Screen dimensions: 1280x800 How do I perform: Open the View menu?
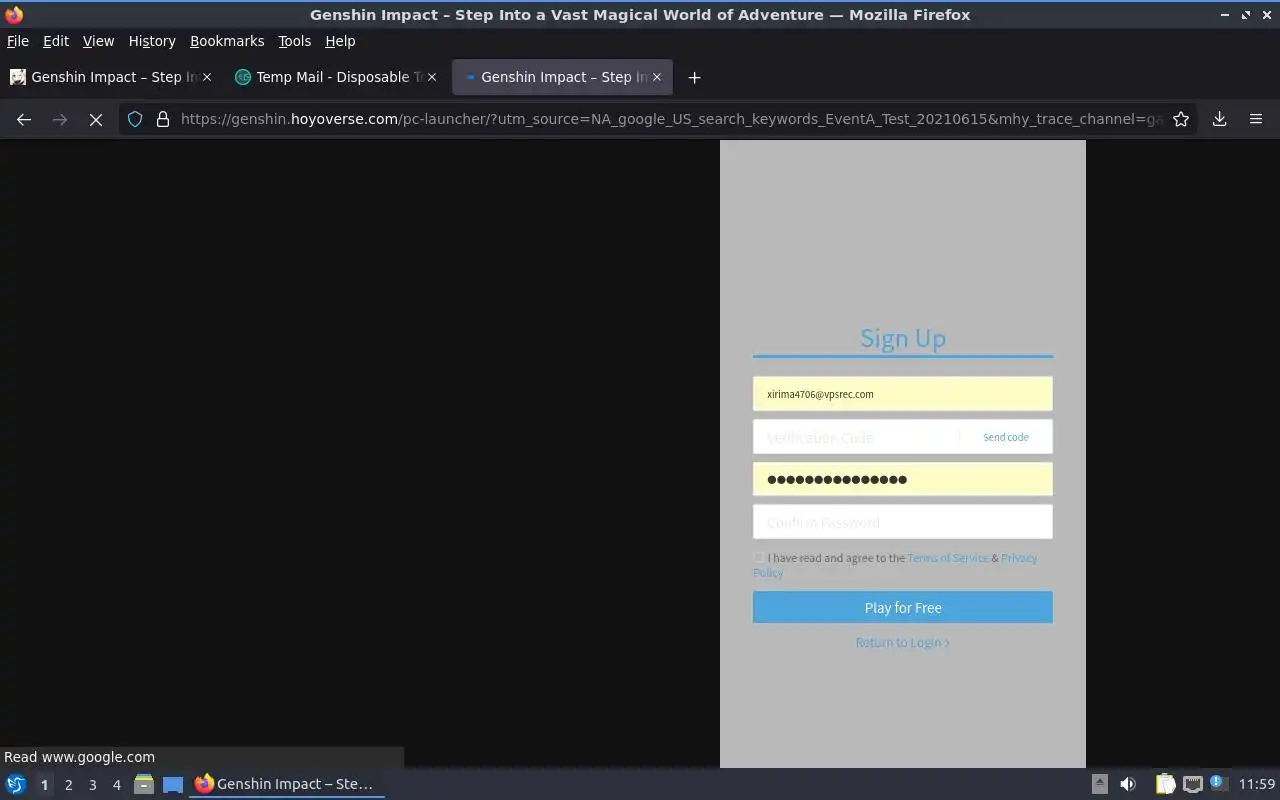pyautogui.click(x=98, y=41)
